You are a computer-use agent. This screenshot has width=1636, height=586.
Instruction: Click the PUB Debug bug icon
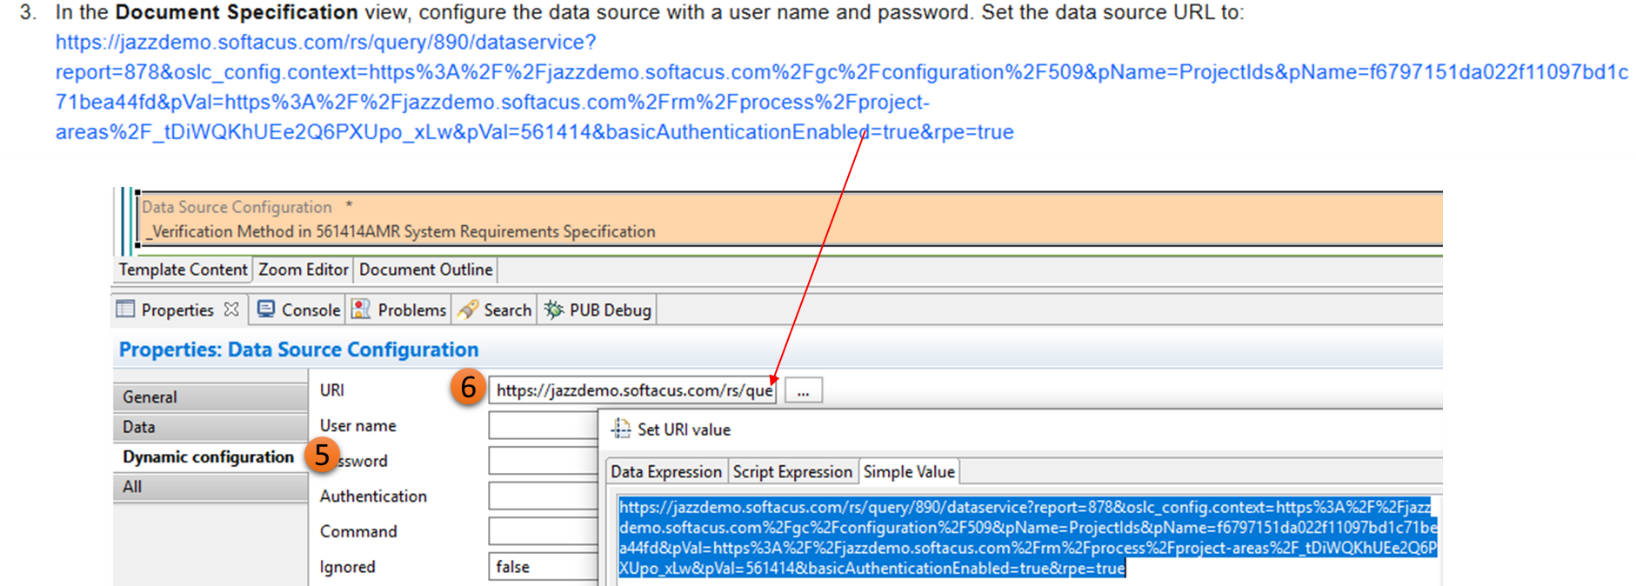[x=553, y=309]
